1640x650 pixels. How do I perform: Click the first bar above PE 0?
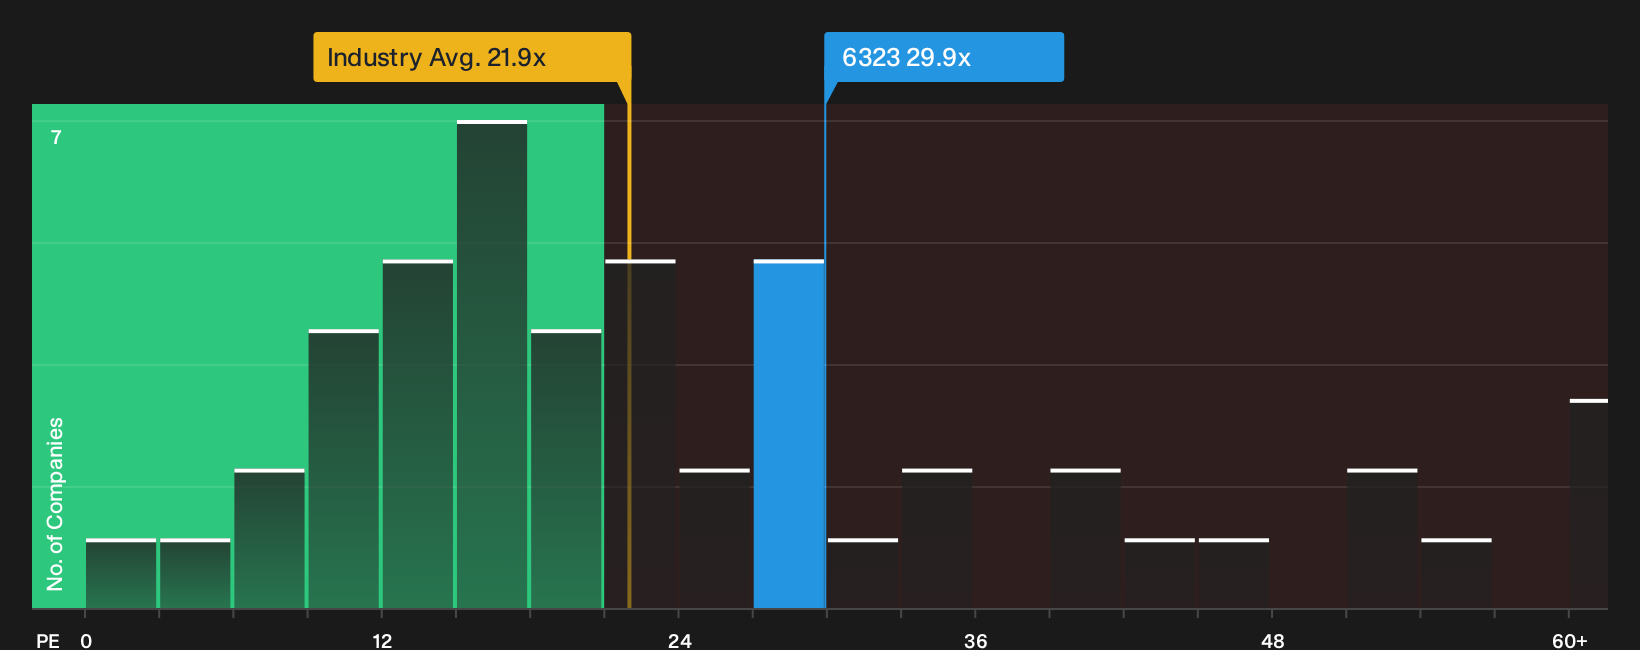pyautogui.click(x=121, y=574)
